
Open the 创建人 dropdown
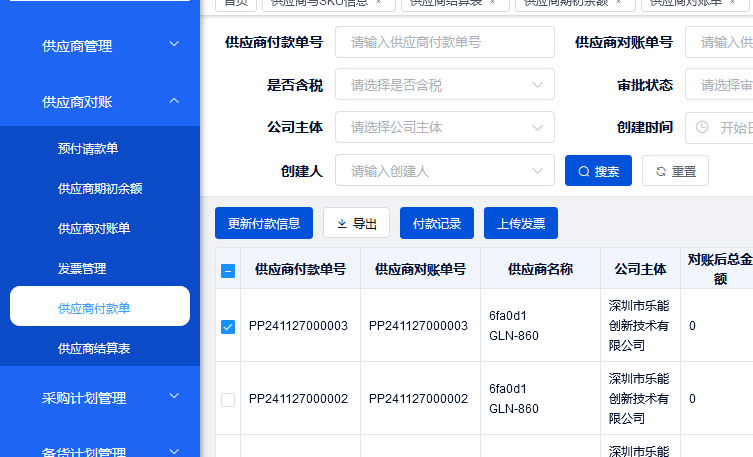[x=444, y=171]
